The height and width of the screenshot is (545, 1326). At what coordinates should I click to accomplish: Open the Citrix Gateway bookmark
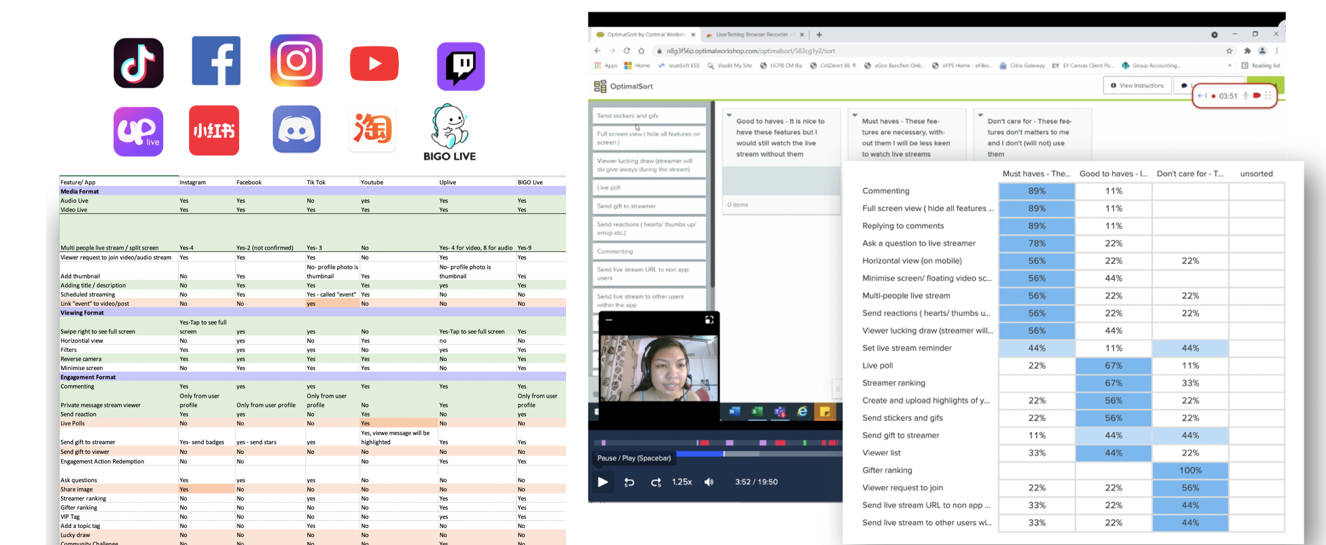[1021, 66]
